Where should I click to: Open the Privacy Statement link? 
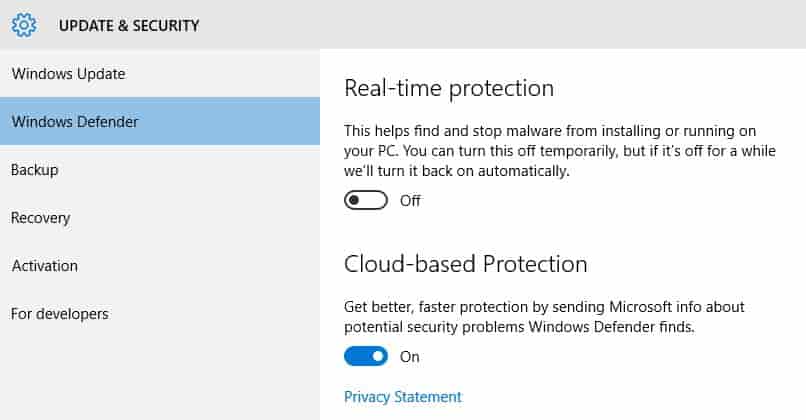click(x=403, y=397)
